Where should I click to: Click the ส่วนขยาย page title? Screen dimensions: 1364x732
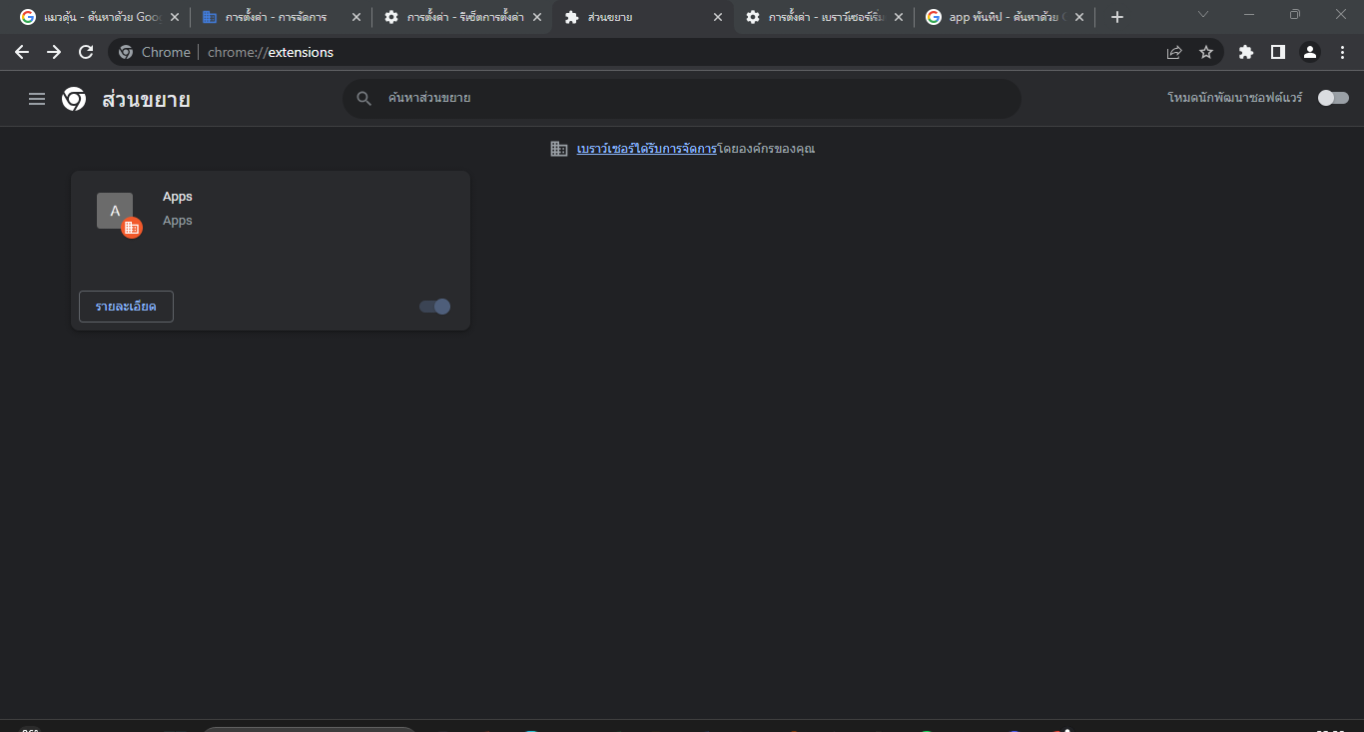pos(146,99)
